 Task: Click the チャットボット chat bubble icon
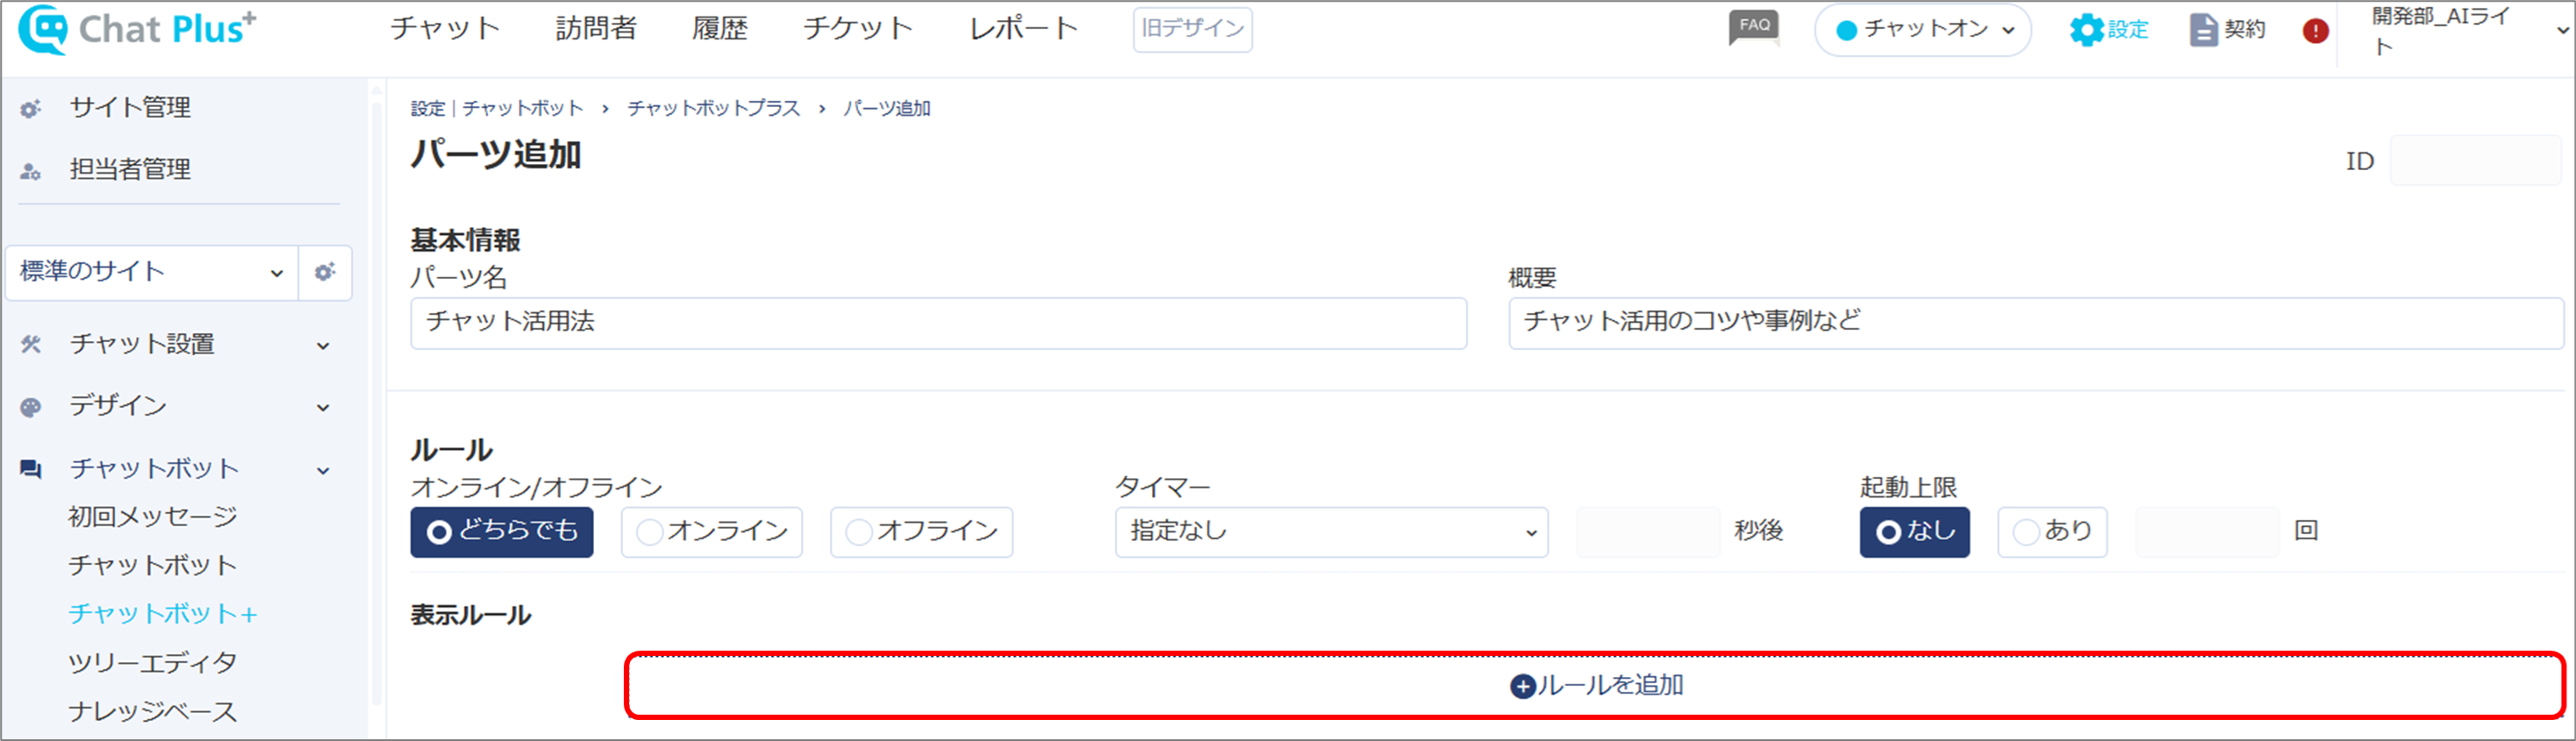click(x=31, y=469)
